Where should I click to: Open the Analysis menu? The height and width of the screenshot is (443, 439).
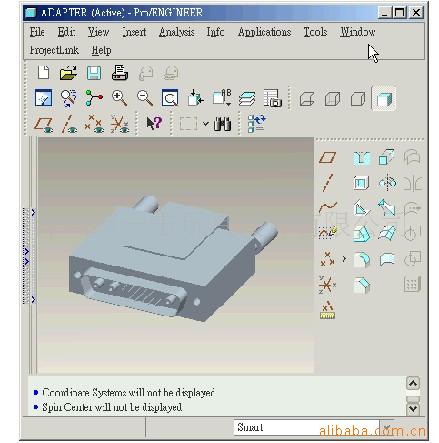tap(177, 32)
